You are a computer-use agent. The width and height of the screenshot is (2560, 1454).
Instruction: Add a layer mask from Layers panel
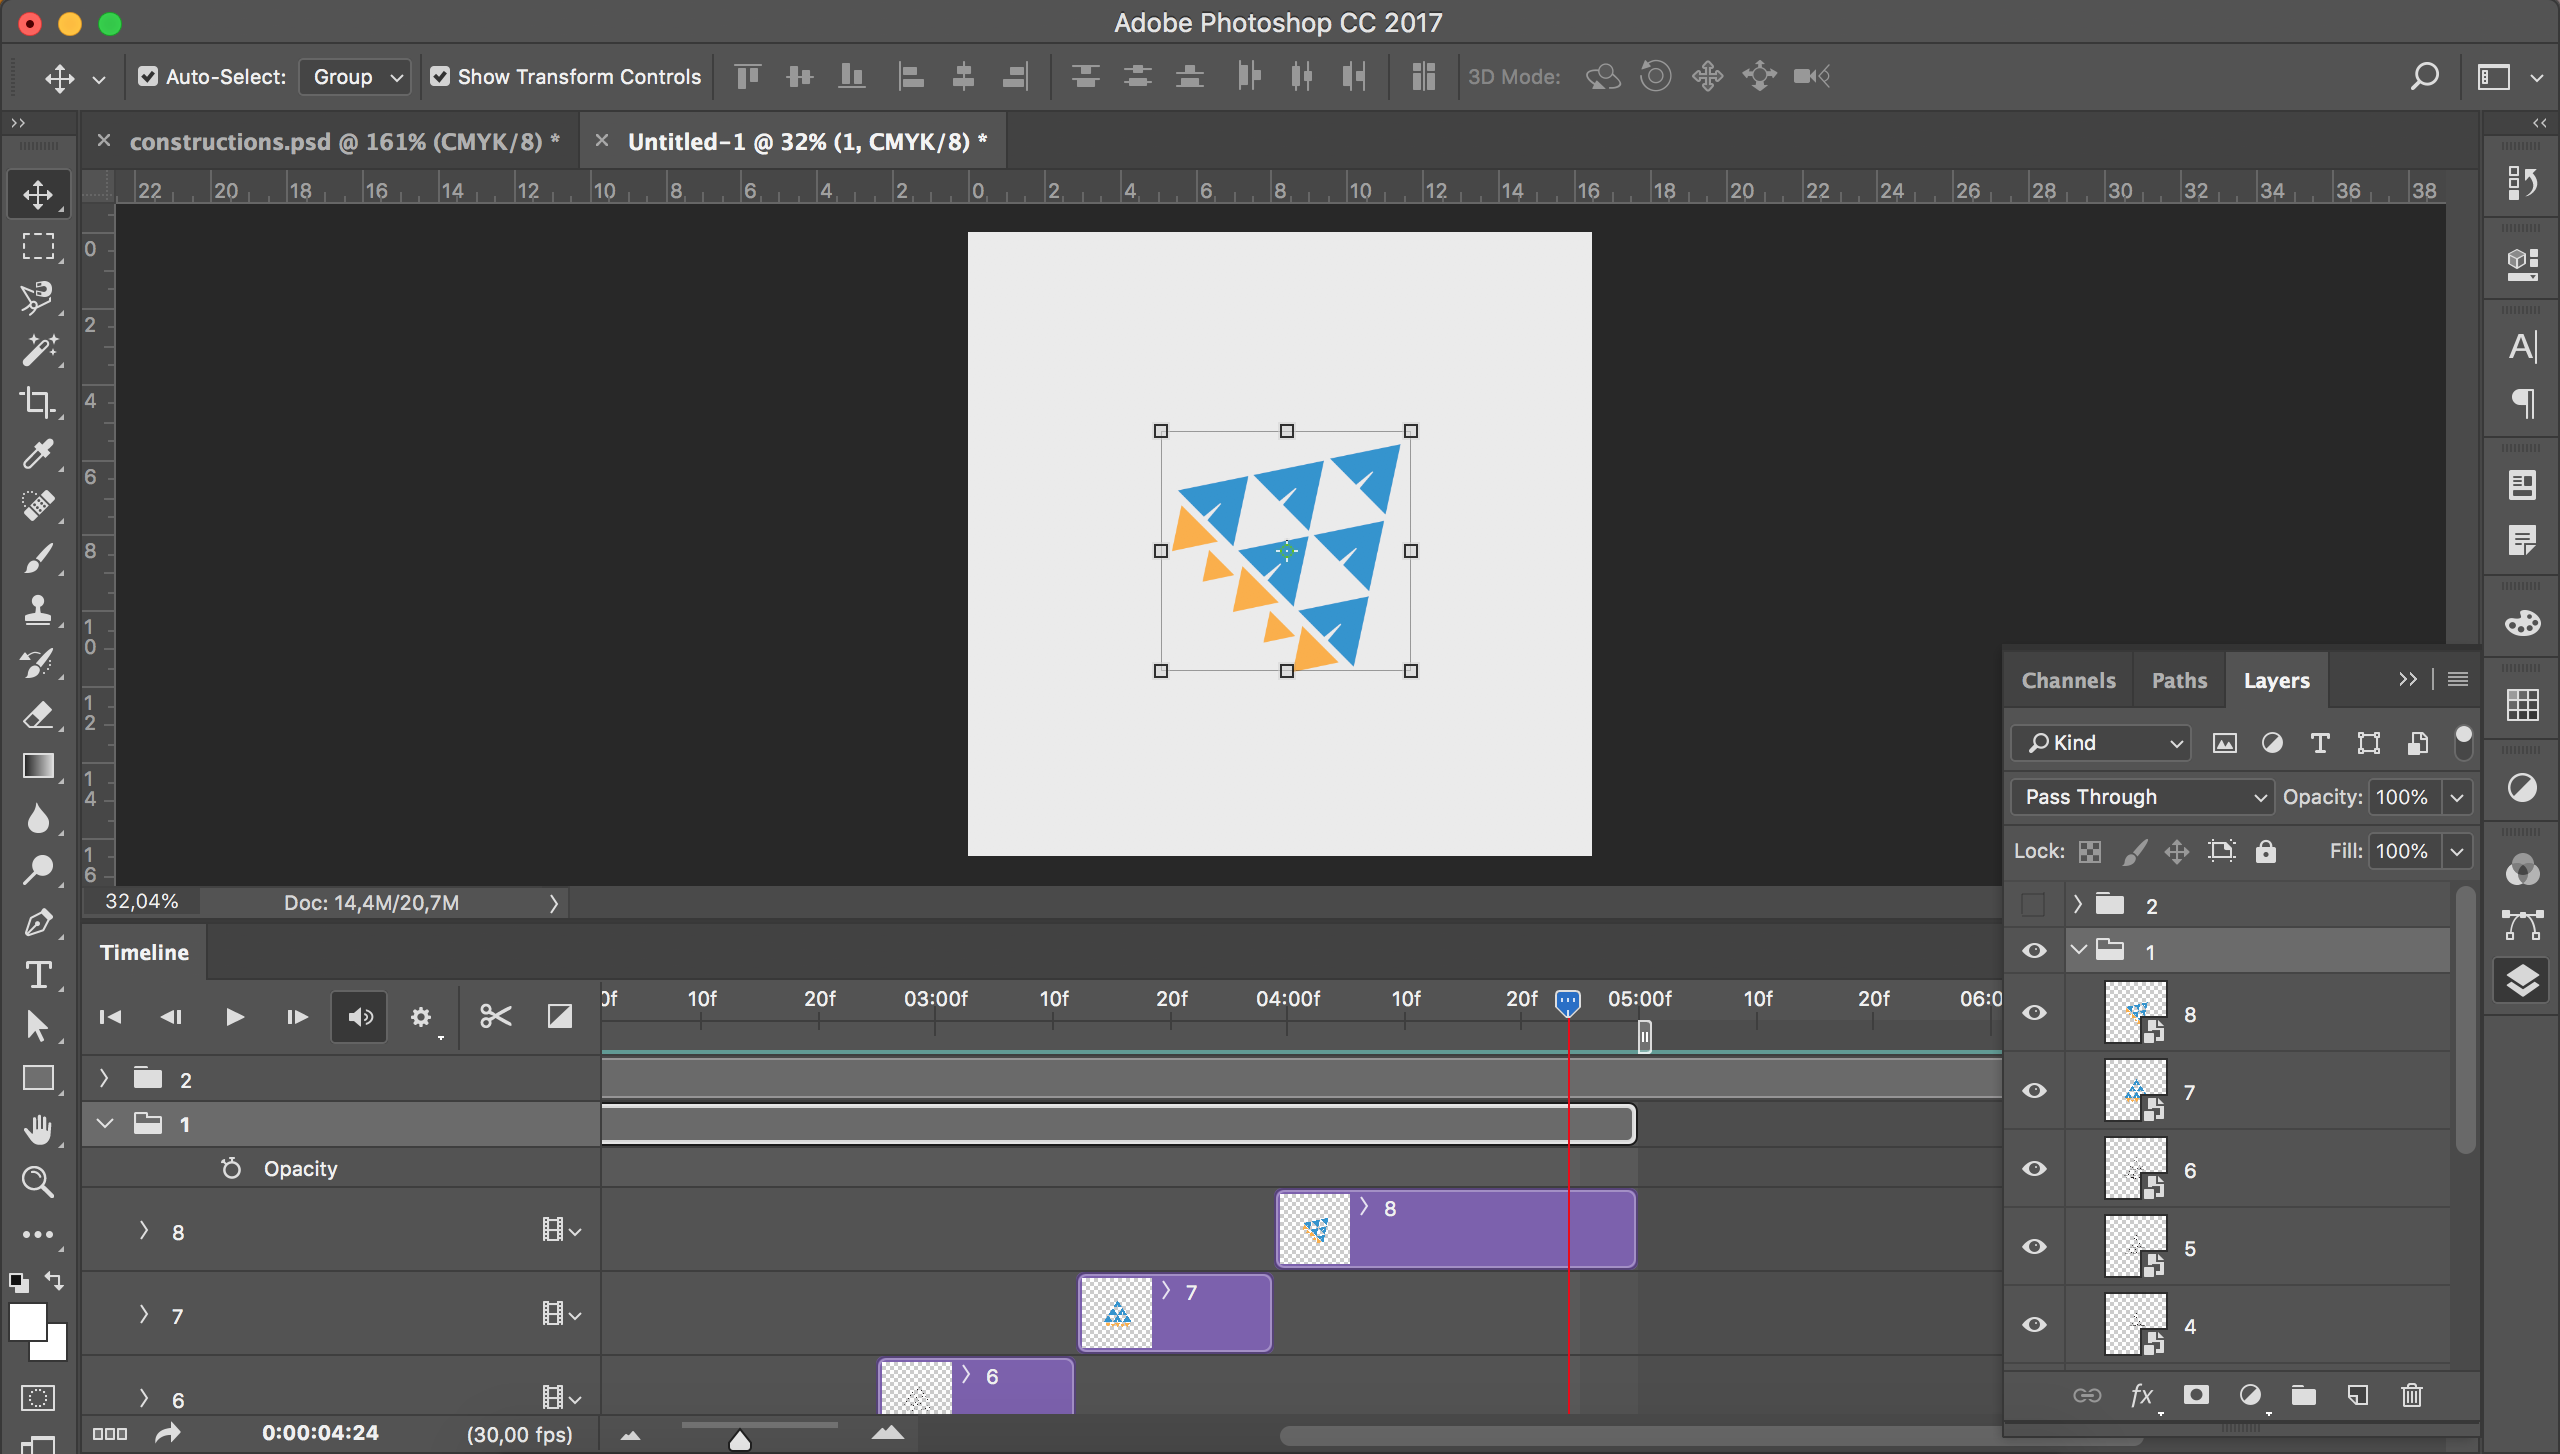coord(2196,1395)
